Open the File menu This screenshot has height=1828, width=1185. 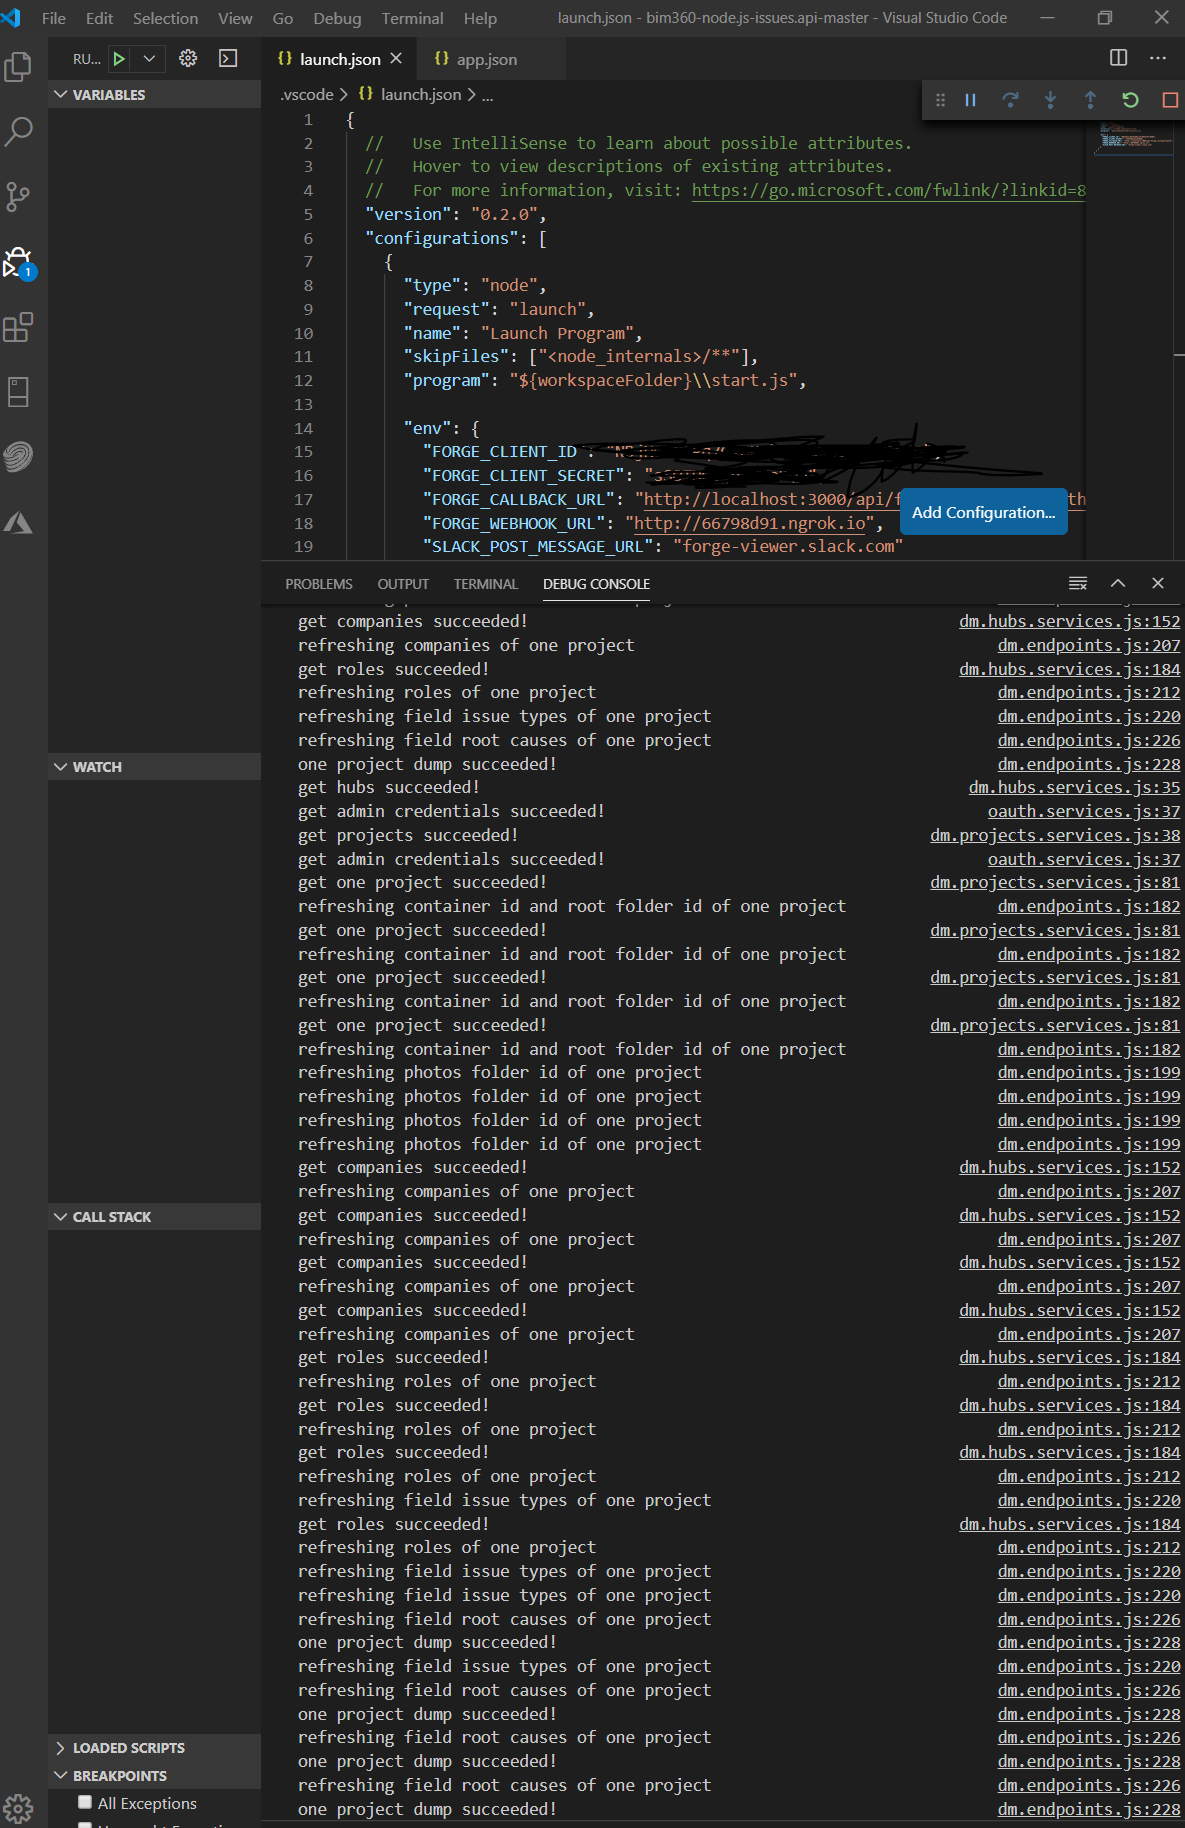[x=54, y=18]
